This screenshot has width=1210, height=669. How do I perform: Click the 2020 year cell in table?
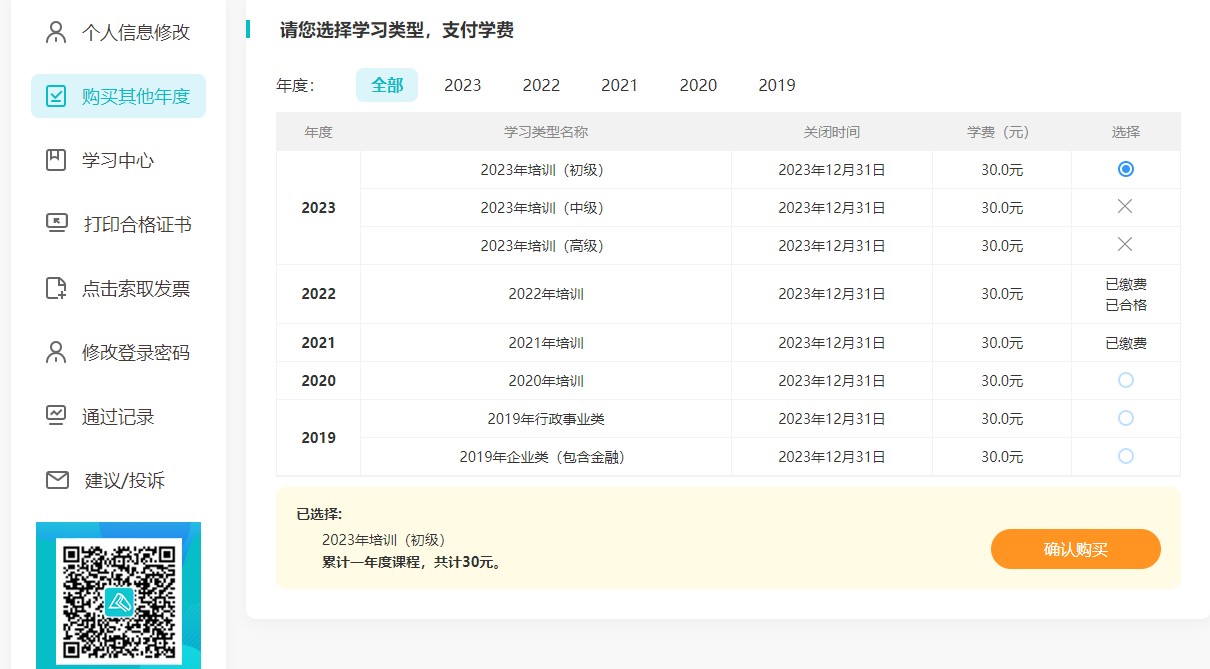point(318,381)
